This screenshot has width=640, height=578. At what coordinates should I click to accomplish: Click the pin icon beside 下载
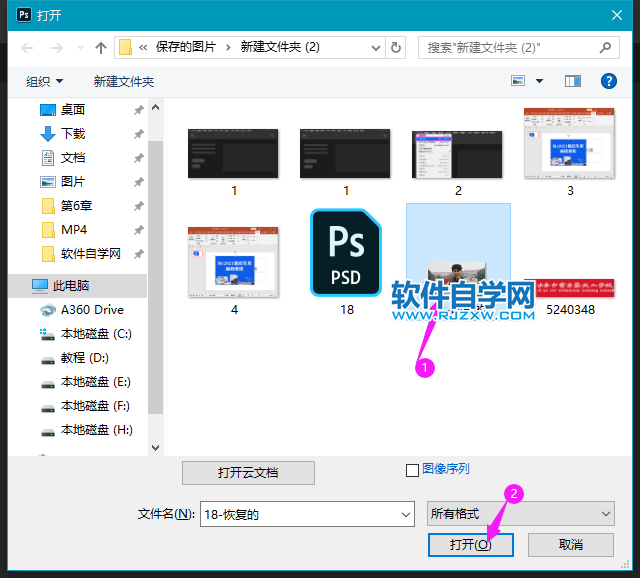(139, 133)
